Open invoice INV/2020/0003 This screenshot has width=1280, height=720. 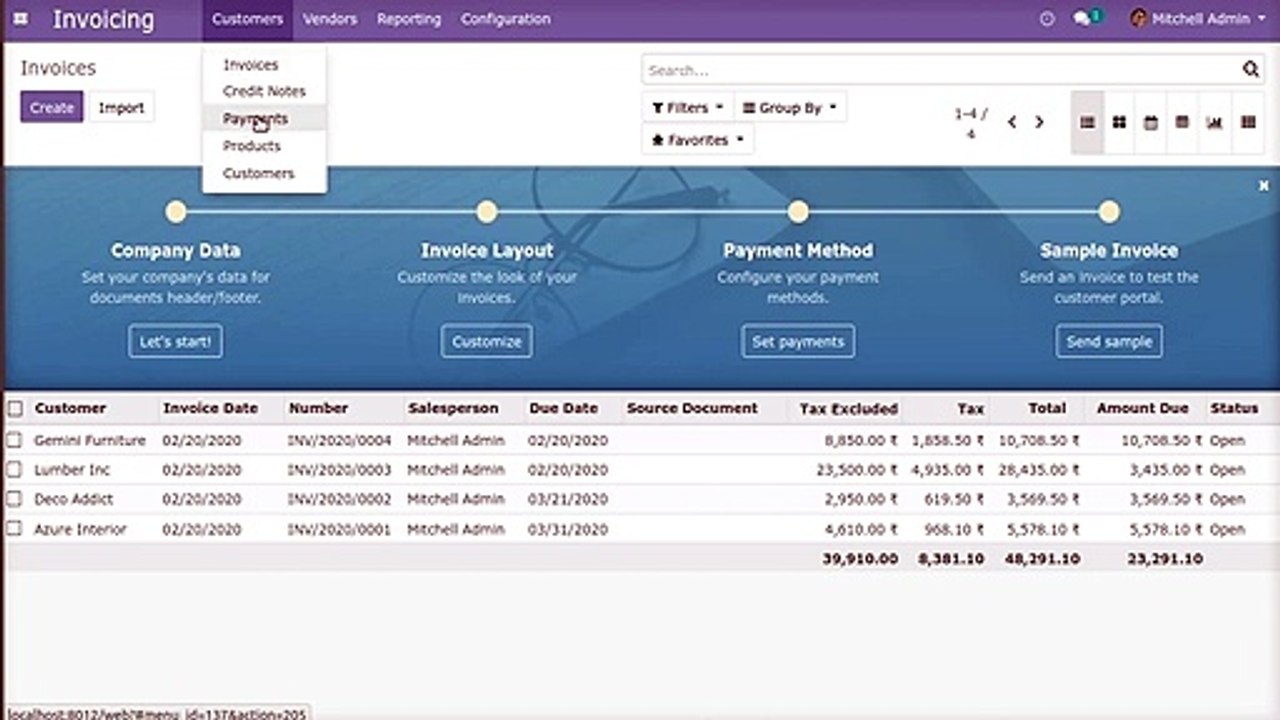click(x=339, y=469)
